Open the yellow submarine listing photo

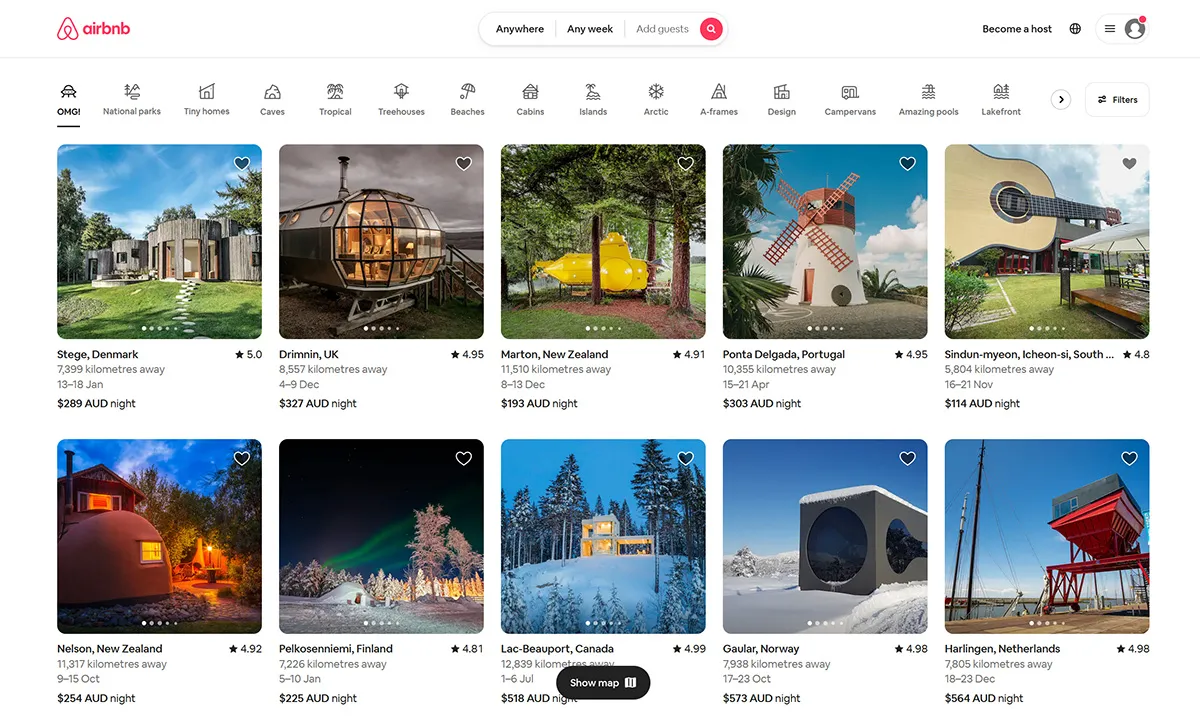click(x=603, y=242)
